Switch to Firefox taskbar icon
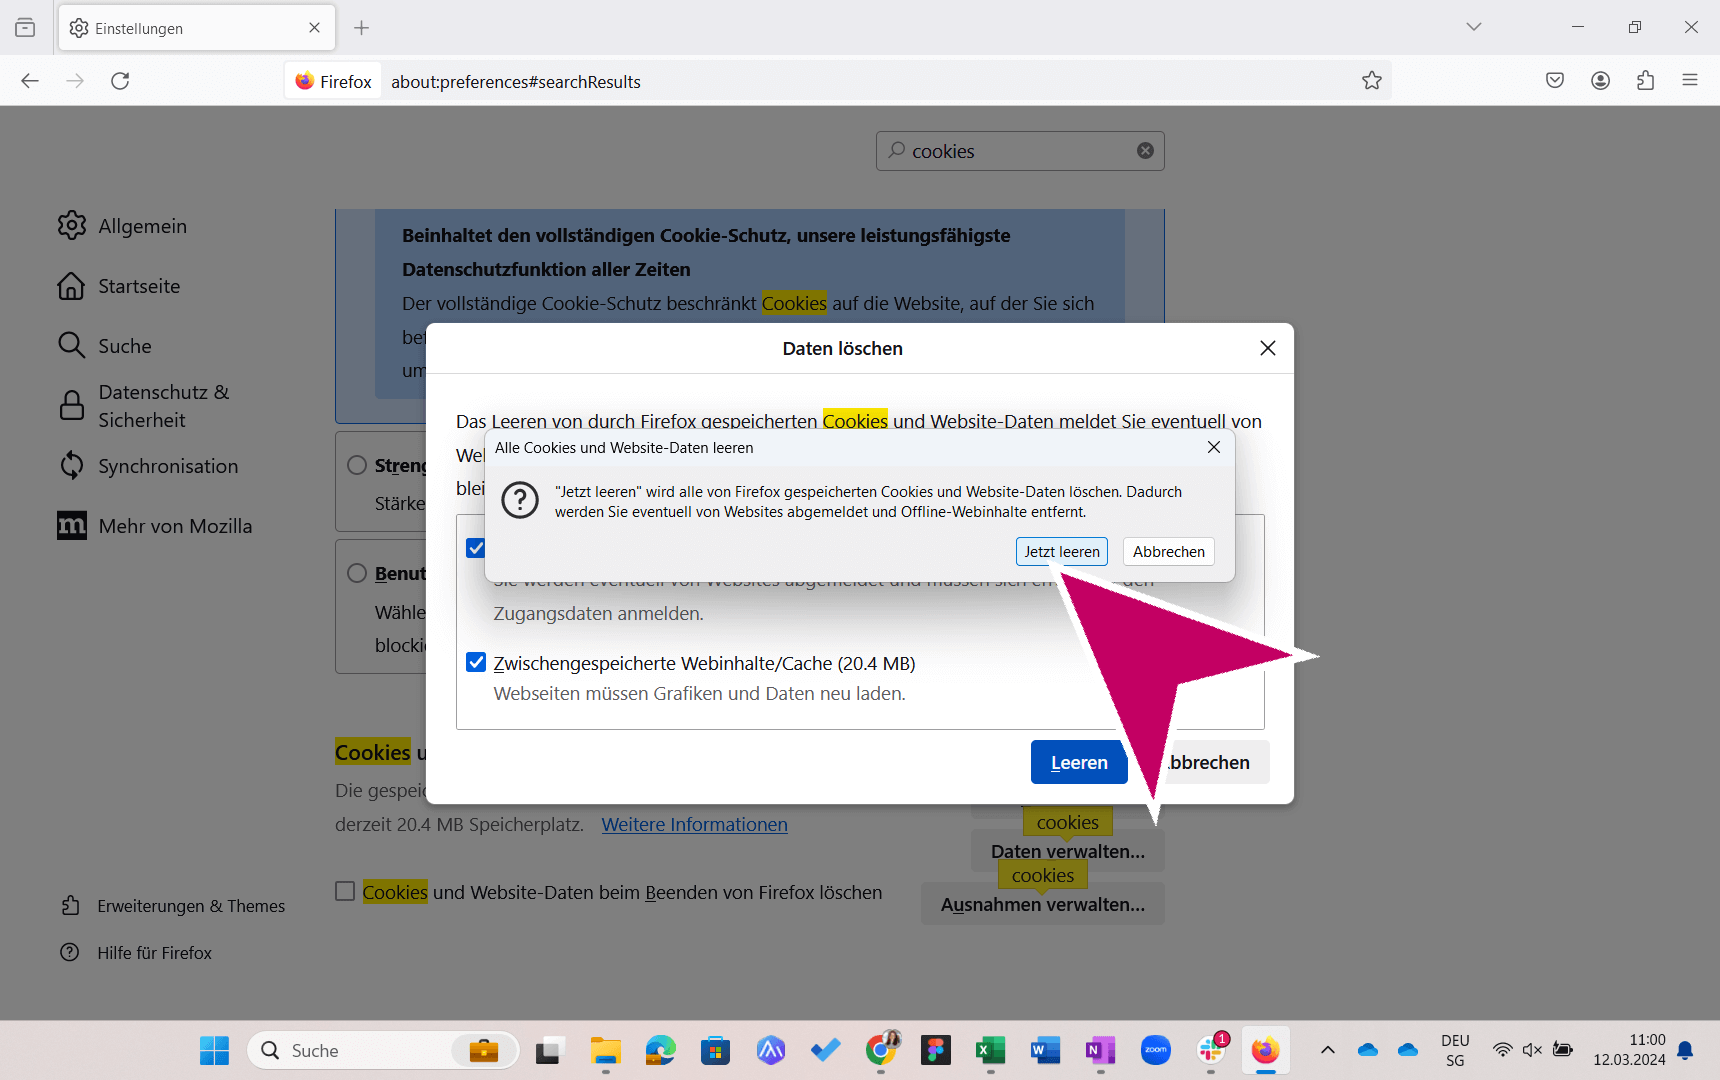 [x=1265, y=1050]
